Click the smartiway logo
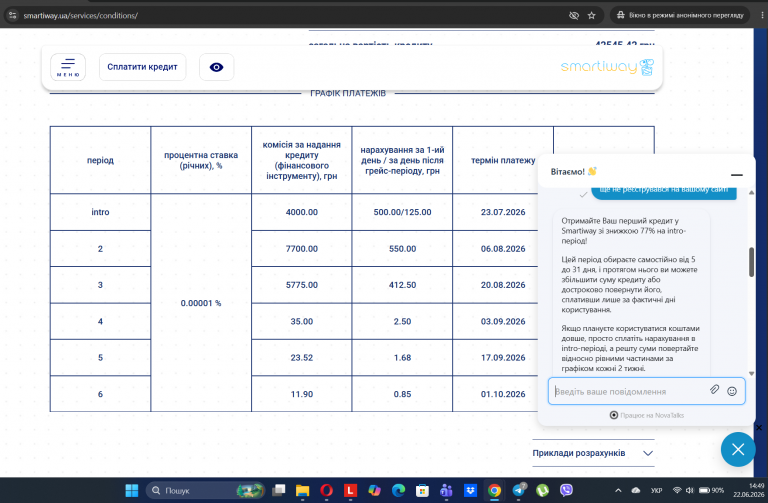 point(607,67)
